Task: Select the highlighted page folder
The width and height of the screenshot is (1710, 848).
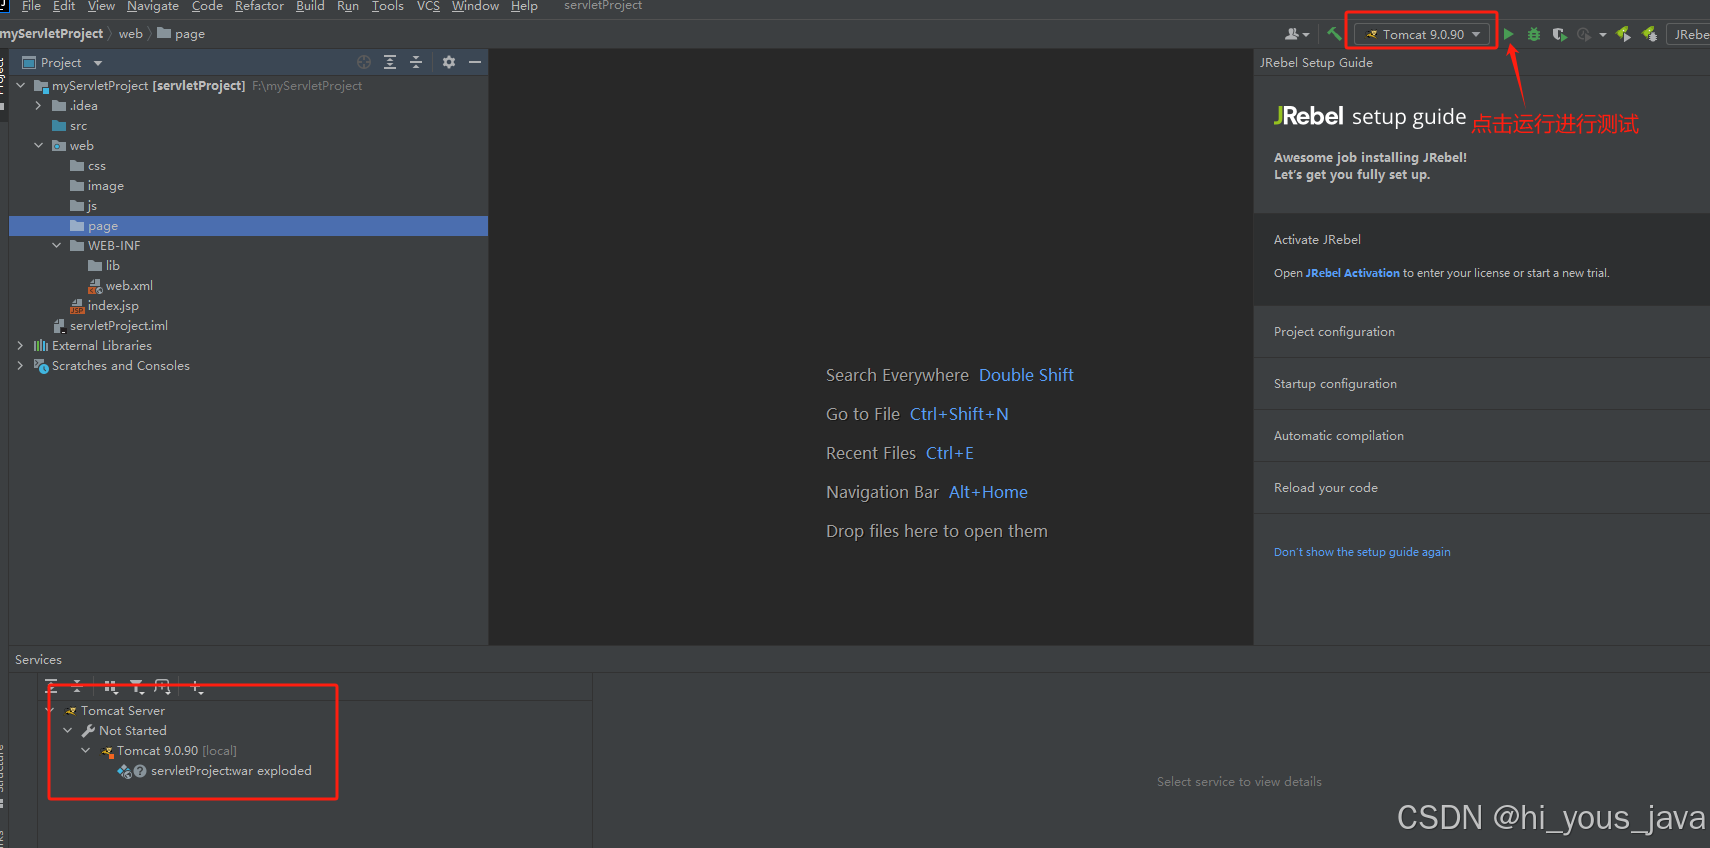Action: [248, 226]
